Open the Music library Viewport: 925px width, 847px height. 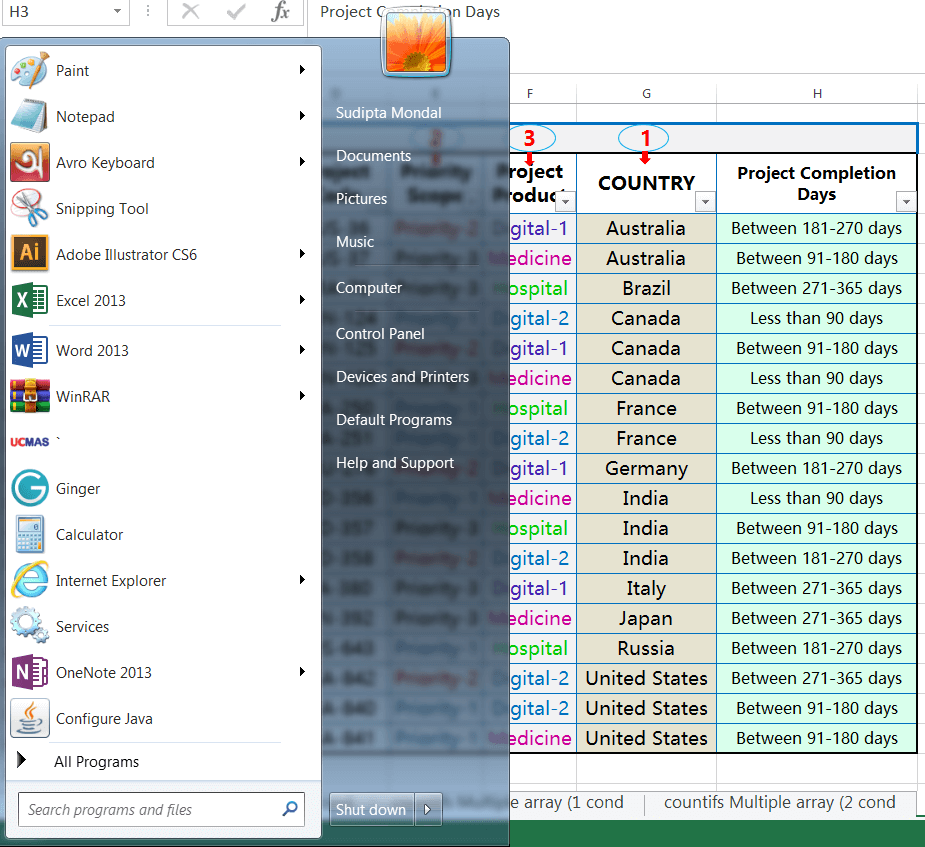click(x=355, y=242)
